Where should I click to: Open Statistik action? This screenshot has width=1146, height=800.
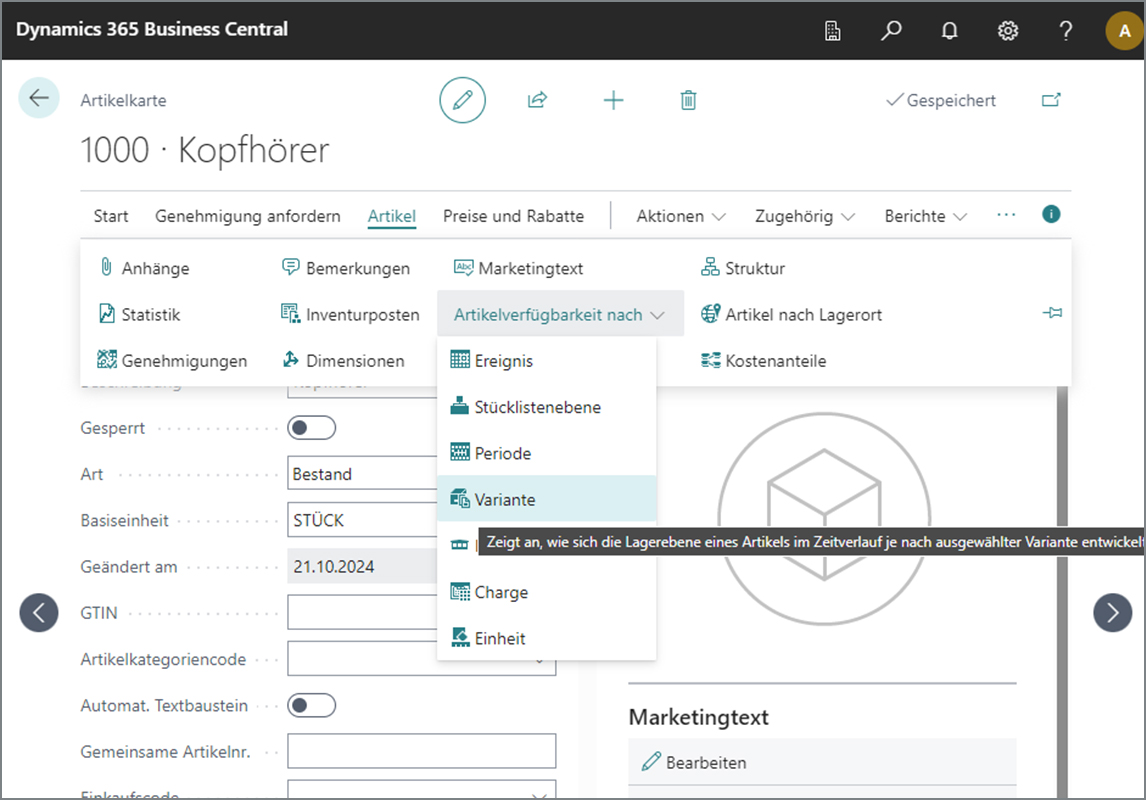pos(139,314)
